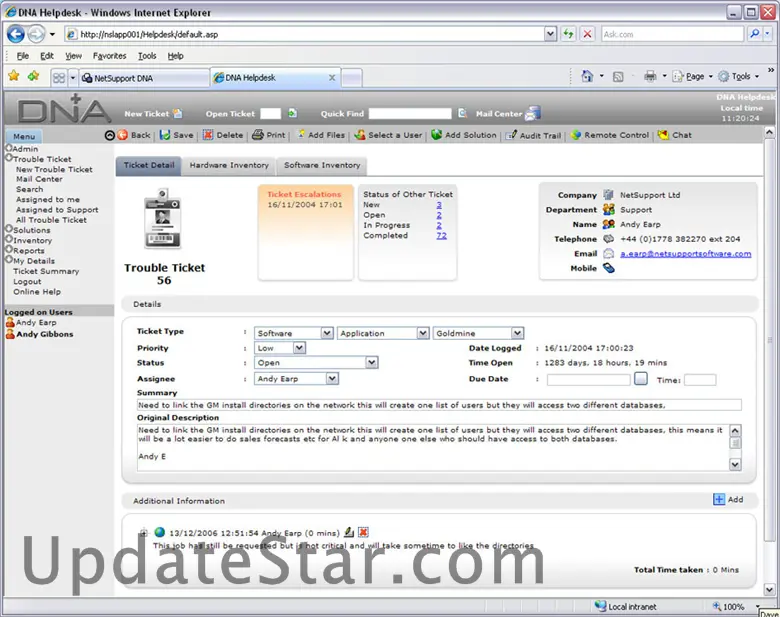
Task: Click the Favorites star icon
Action: (x=14, y=76)
